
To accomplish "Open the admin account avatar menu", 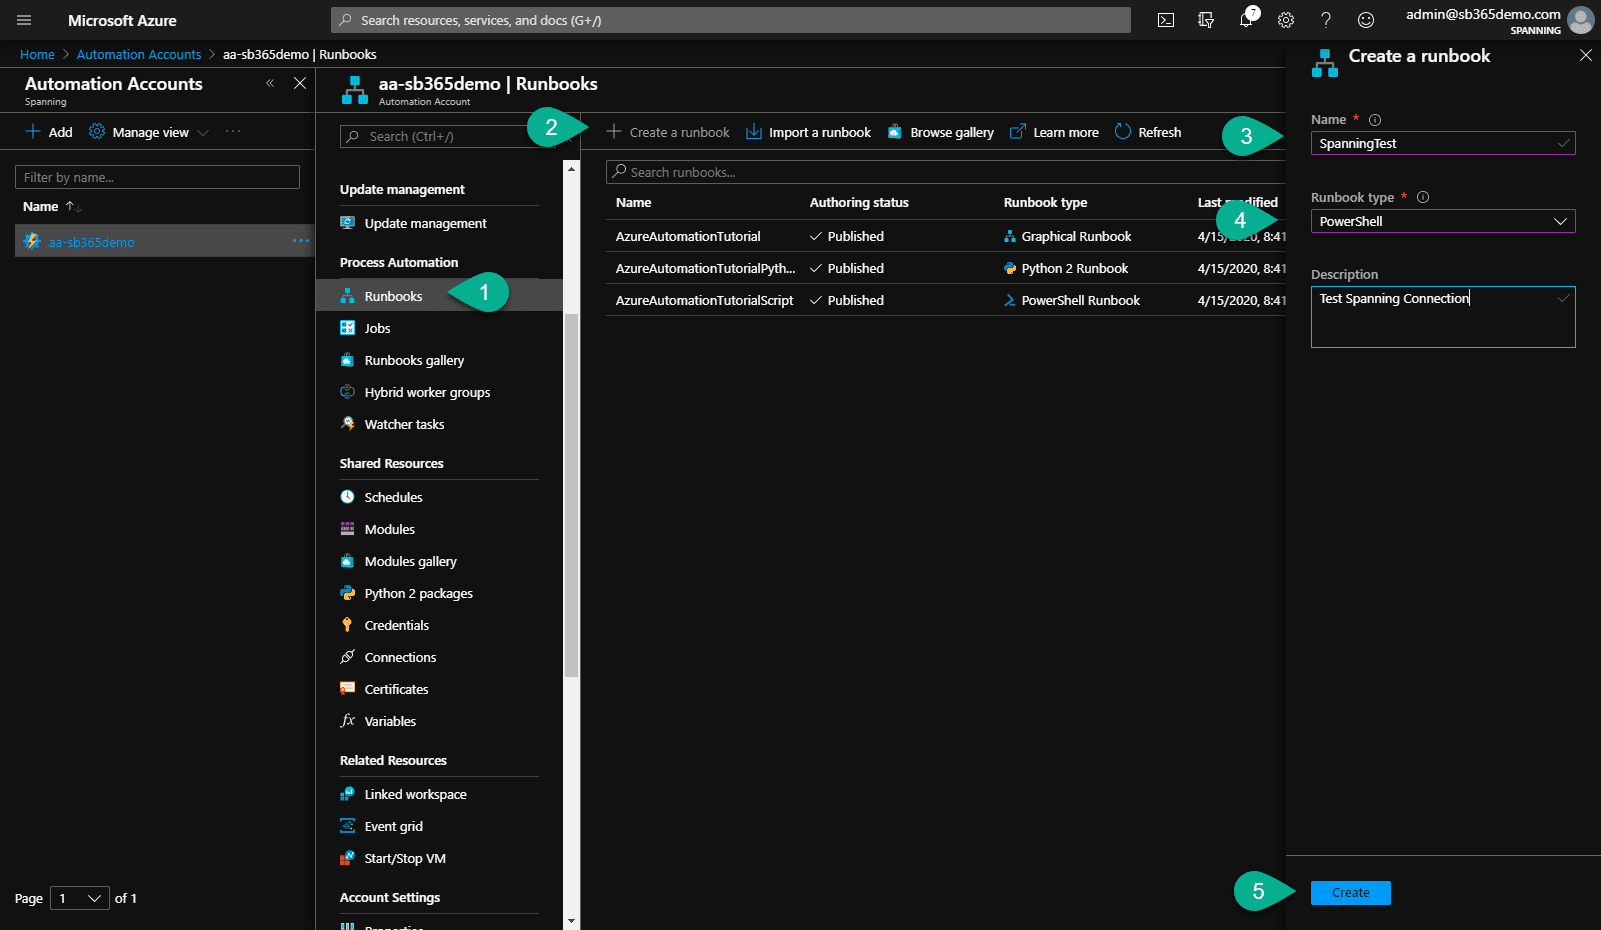I will (x=1581, y=20).
